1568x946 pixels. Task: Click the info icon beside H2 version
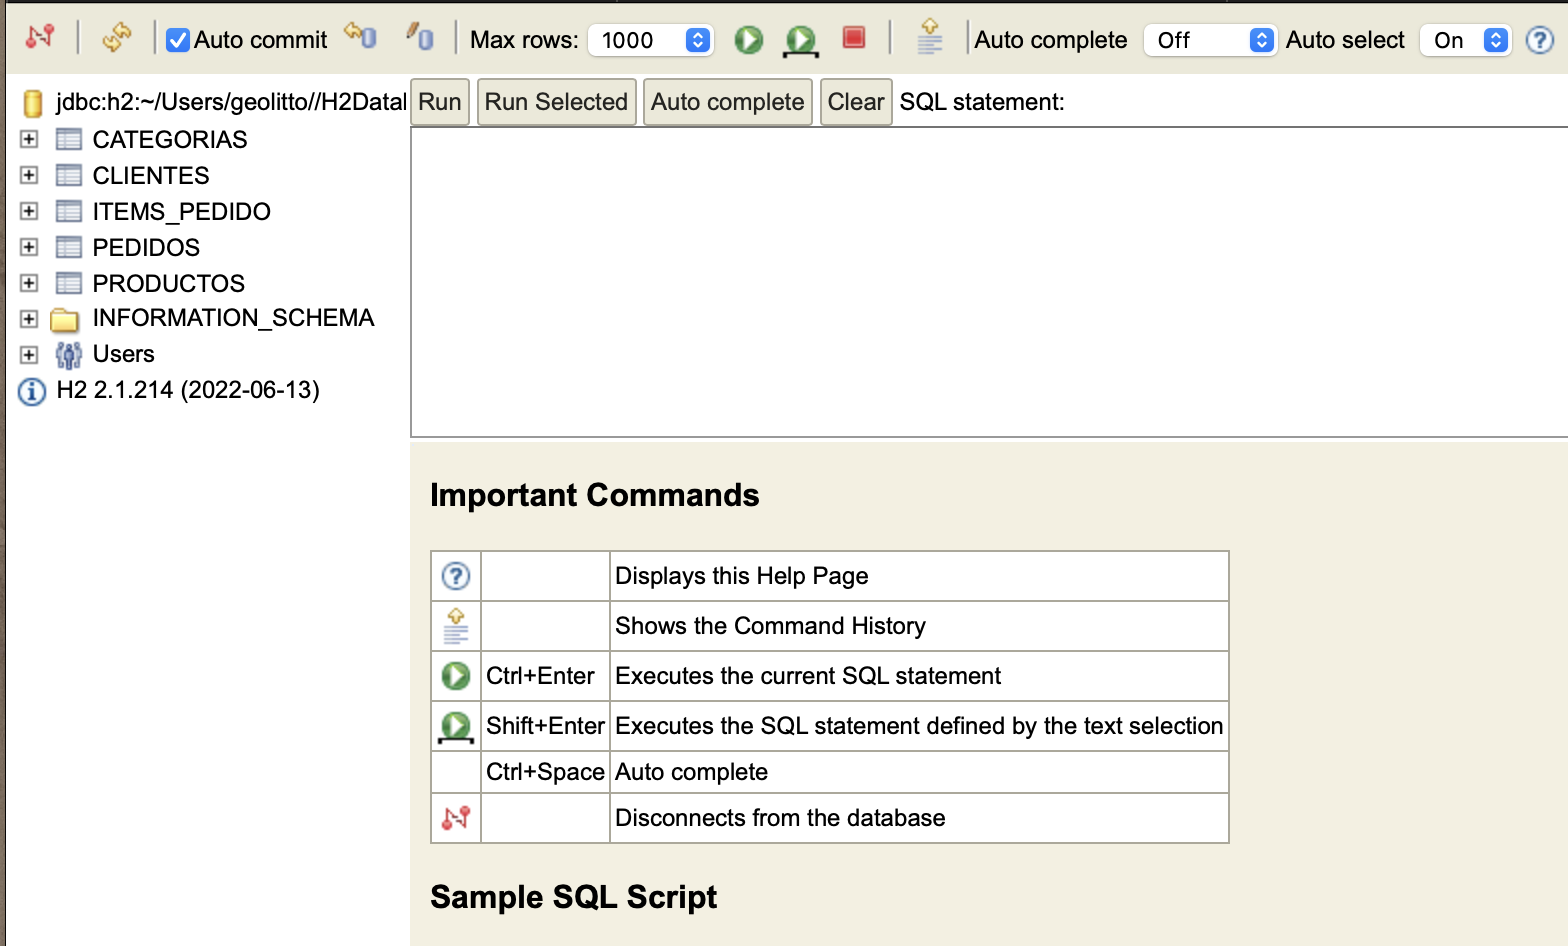(x=32, y=391)
